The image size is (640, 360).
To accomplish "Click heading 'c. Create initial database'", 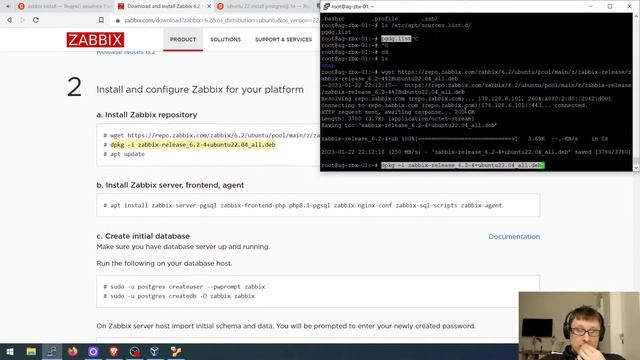I will click(143, 236).
